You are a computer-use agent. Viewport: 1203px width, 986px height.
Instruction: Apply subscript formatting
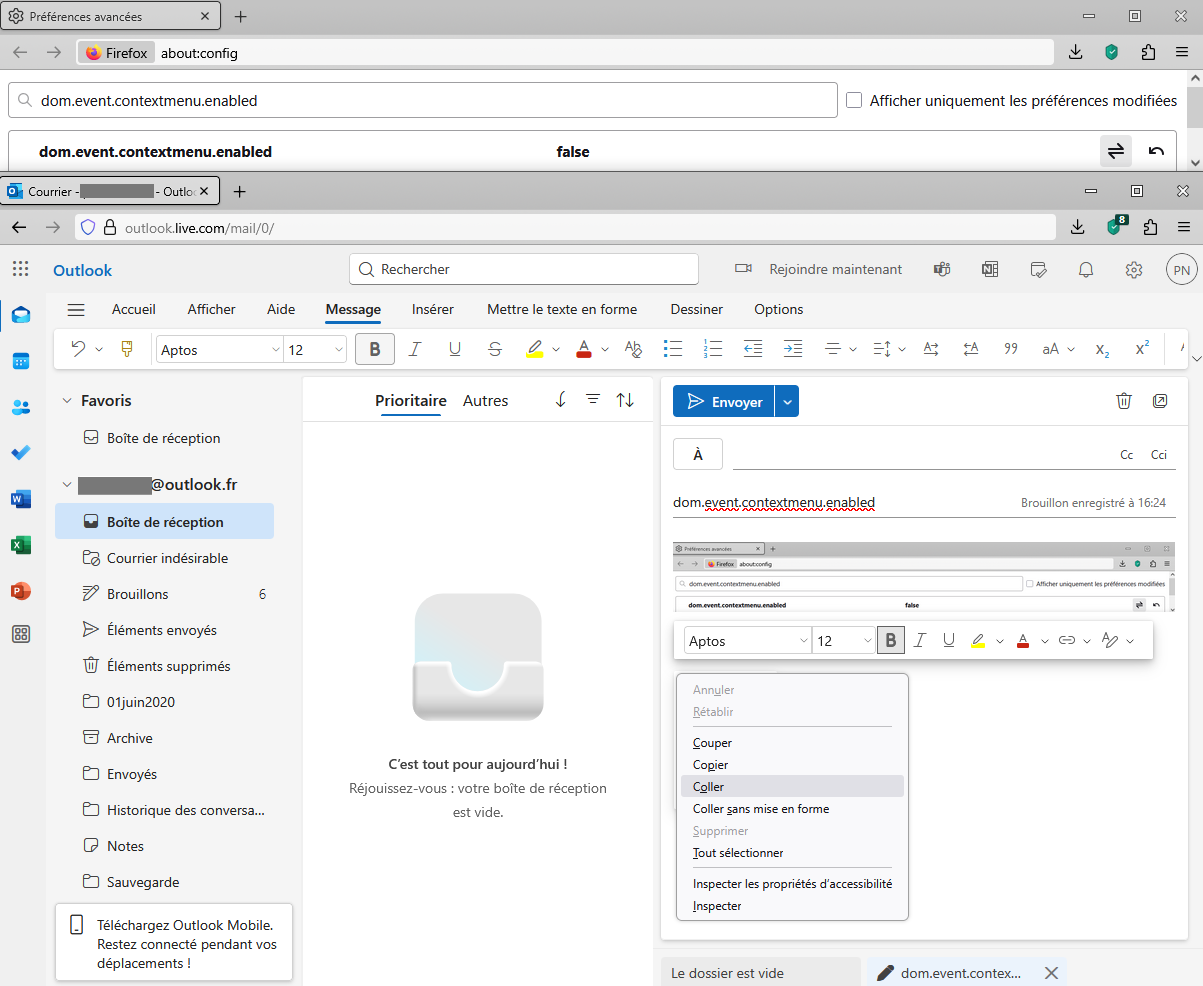1102,349
